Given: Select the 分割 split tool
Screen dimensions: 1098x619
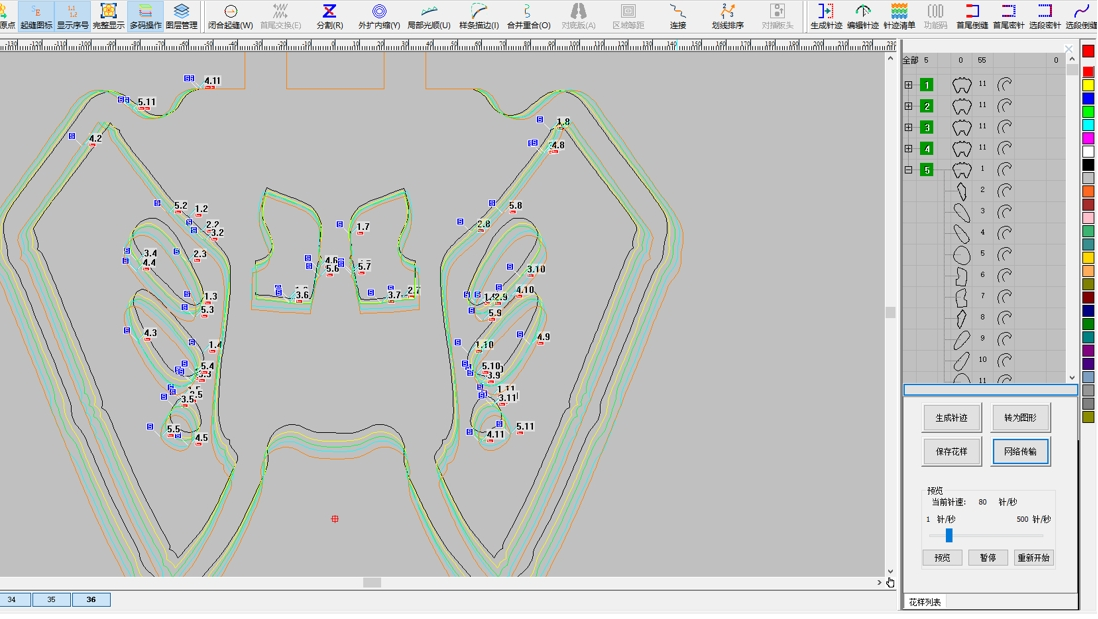Looking at the screenshot, I should point(329,16).
